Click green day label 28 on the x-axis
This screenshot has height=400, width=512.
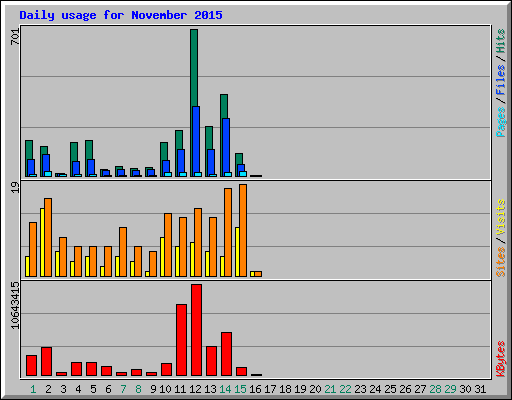(x=435, y=389)
